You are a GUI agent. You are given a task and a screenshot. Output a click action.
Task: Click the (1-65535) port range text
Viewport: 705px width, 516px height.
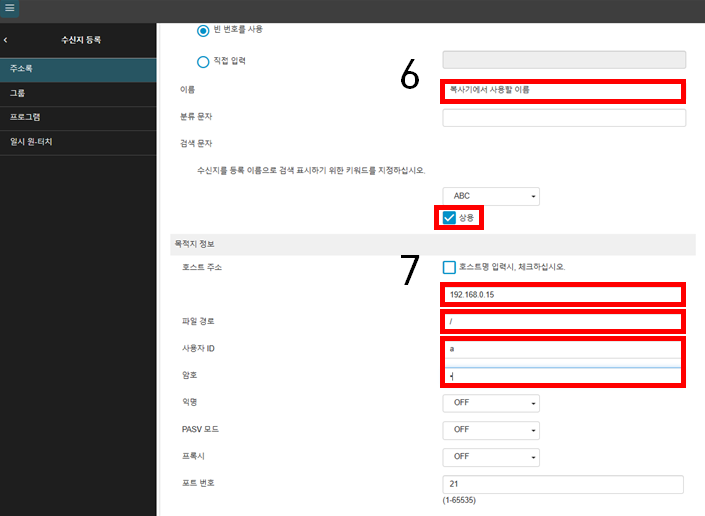click(x=459, y=500)
